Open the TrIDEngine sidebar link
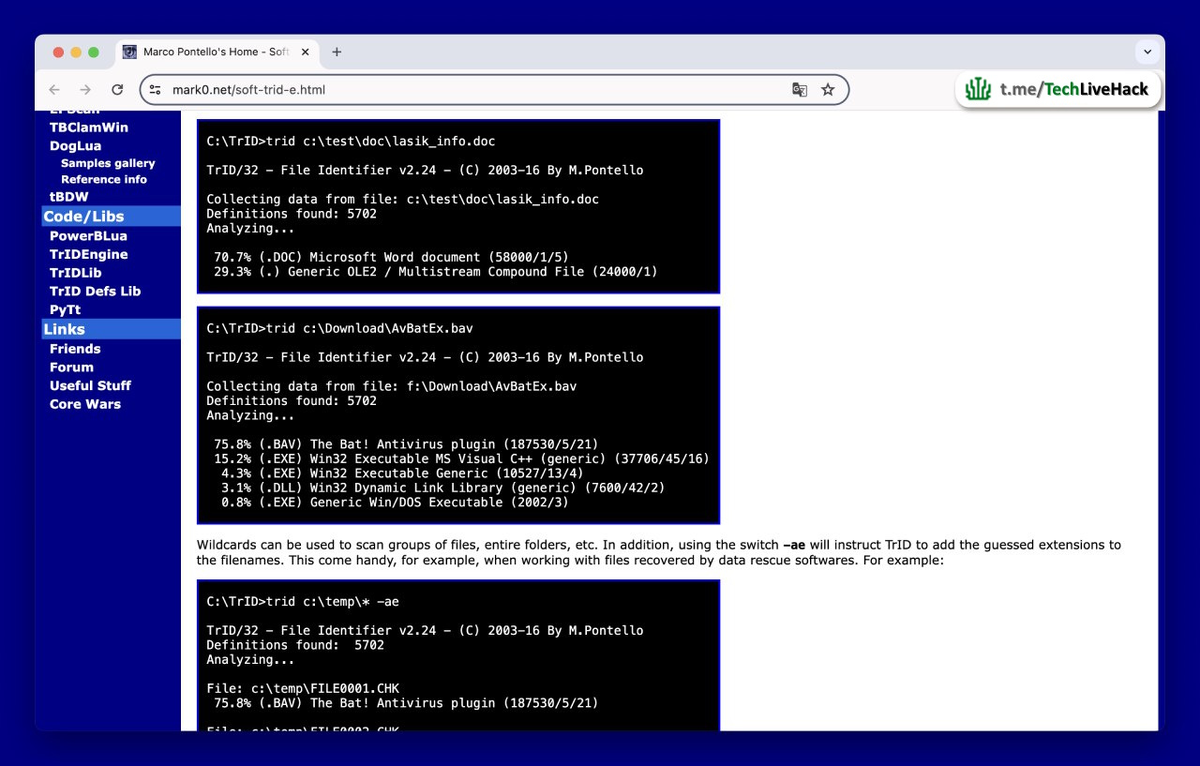The image size is (1200, 766). pos(89,254)
